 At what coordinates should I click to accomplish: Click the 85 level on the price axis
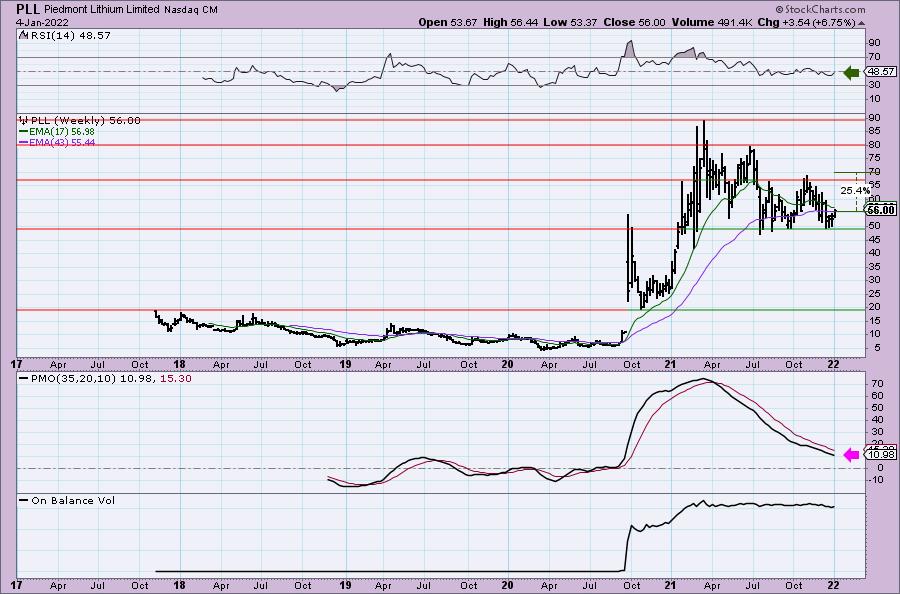point(875,131)
